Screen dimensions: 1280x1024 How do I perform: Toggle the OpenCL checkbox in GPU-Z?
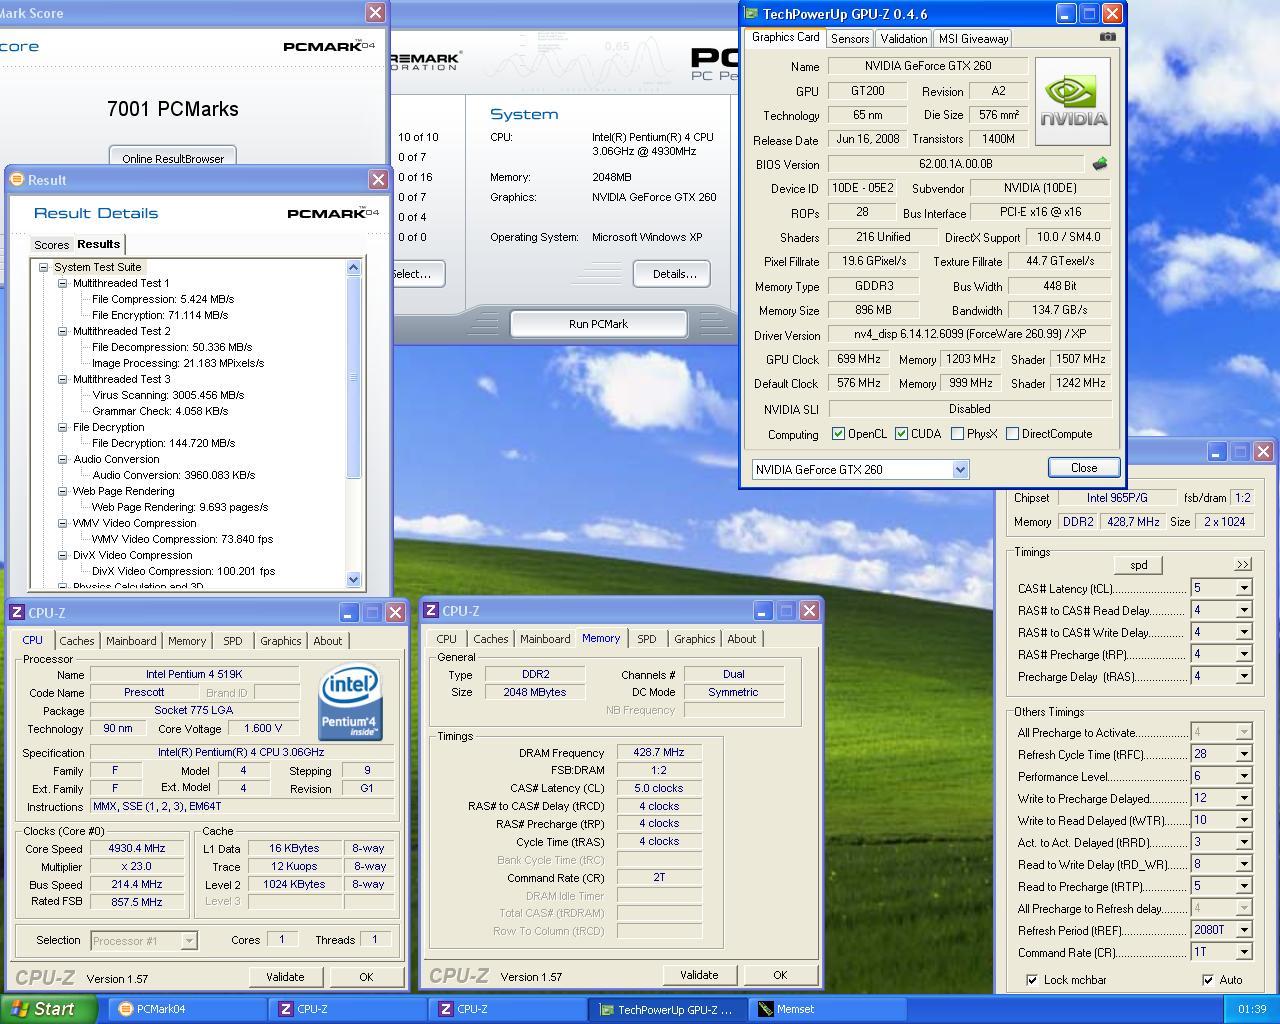tap(838, 434)
